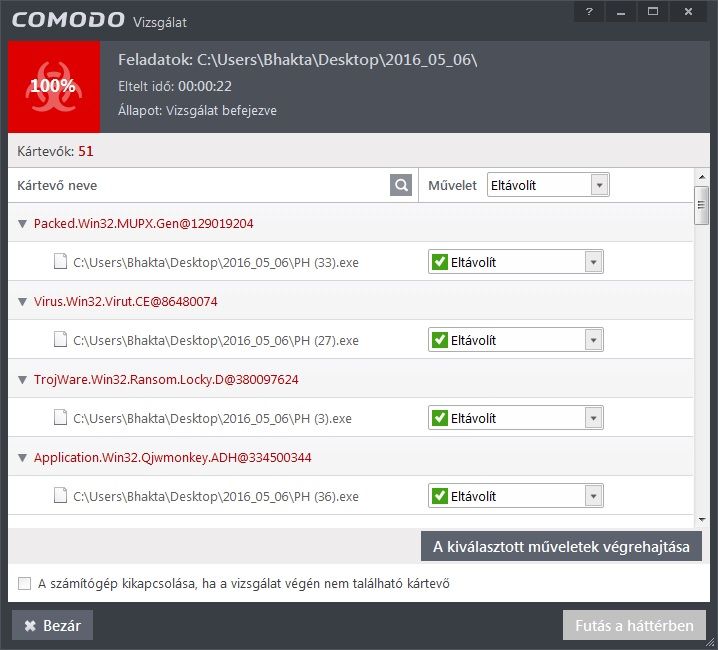Viewport: 718px width, 650px height.
Task: Click the Művelet column label
Action: 452,185
